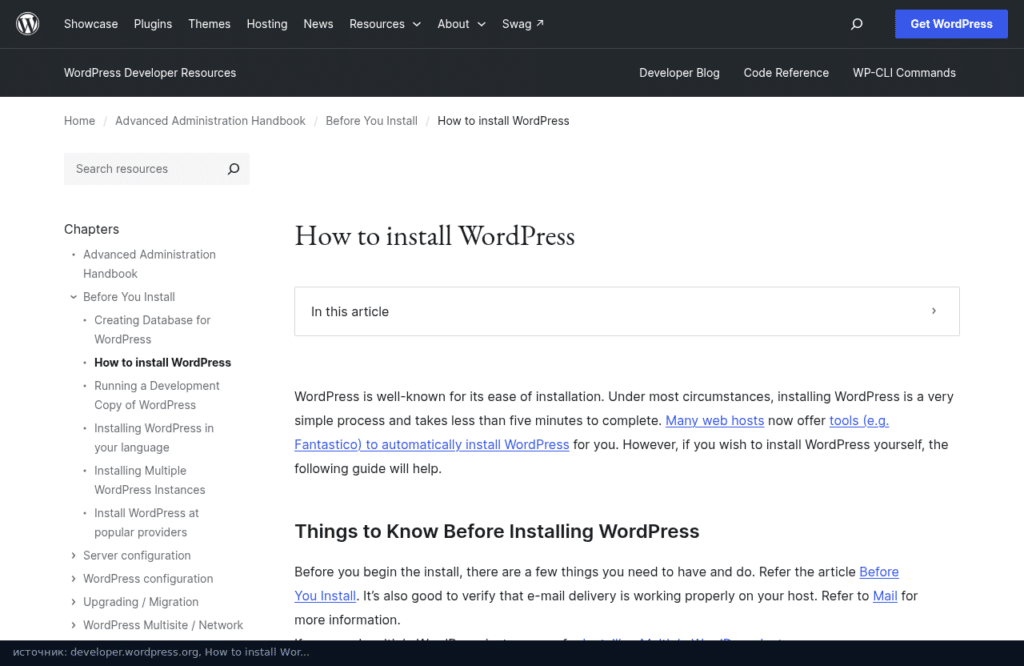
Task: Open WP-CLI Commands link
Action: (x=904, y=73)
